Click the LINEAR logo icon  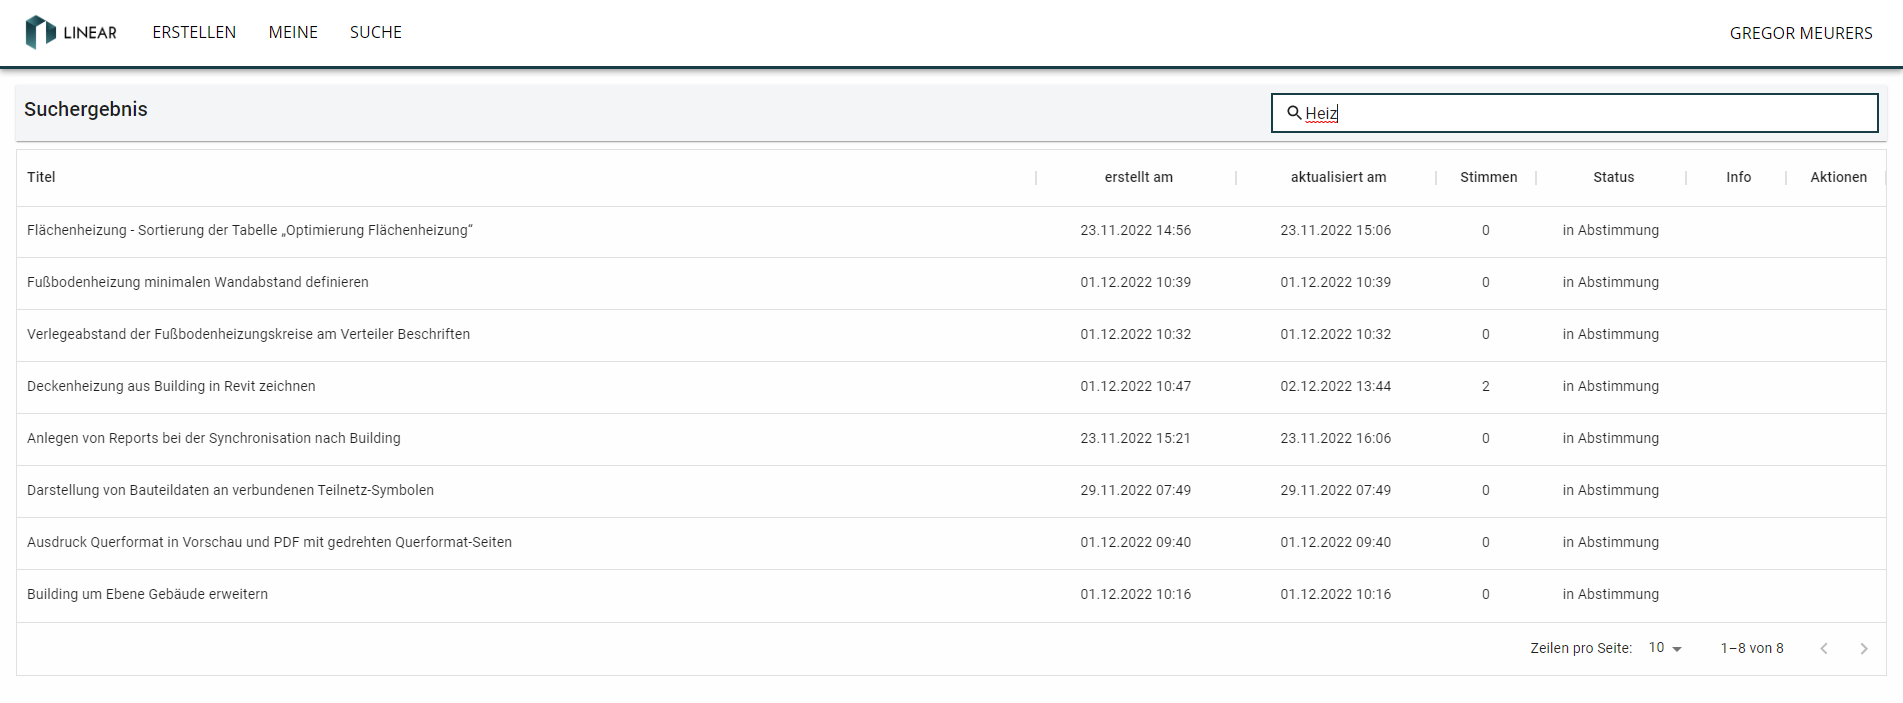[x=40, y=32]
